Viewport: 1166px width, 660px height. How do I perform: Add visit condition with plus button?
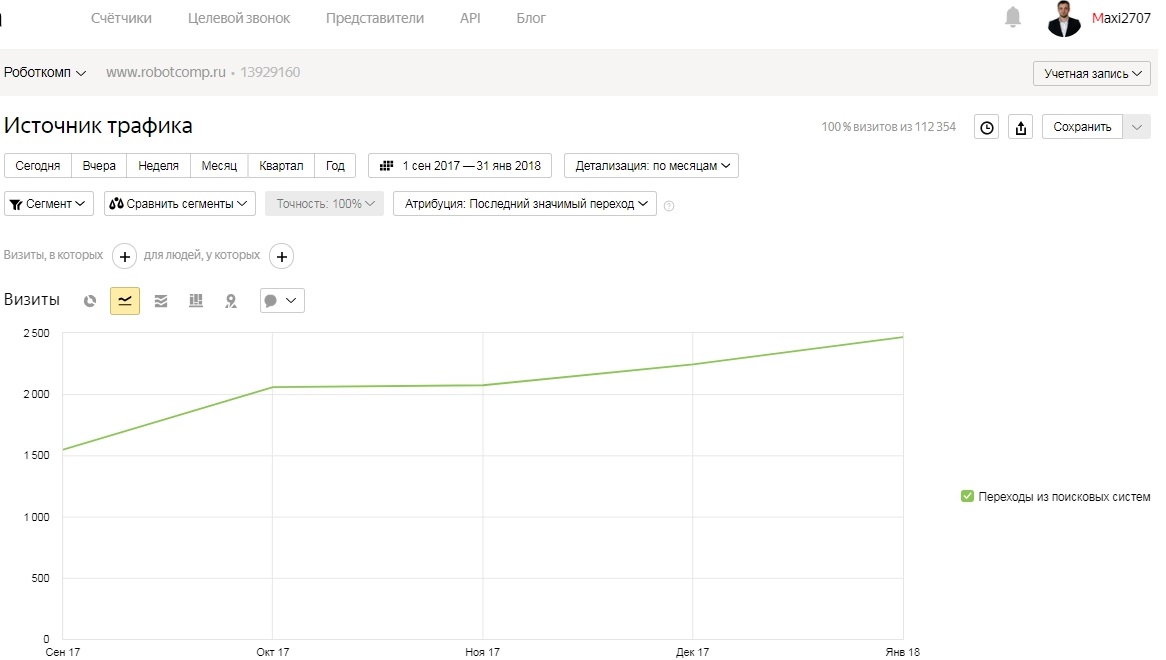(x=124, y=256)
